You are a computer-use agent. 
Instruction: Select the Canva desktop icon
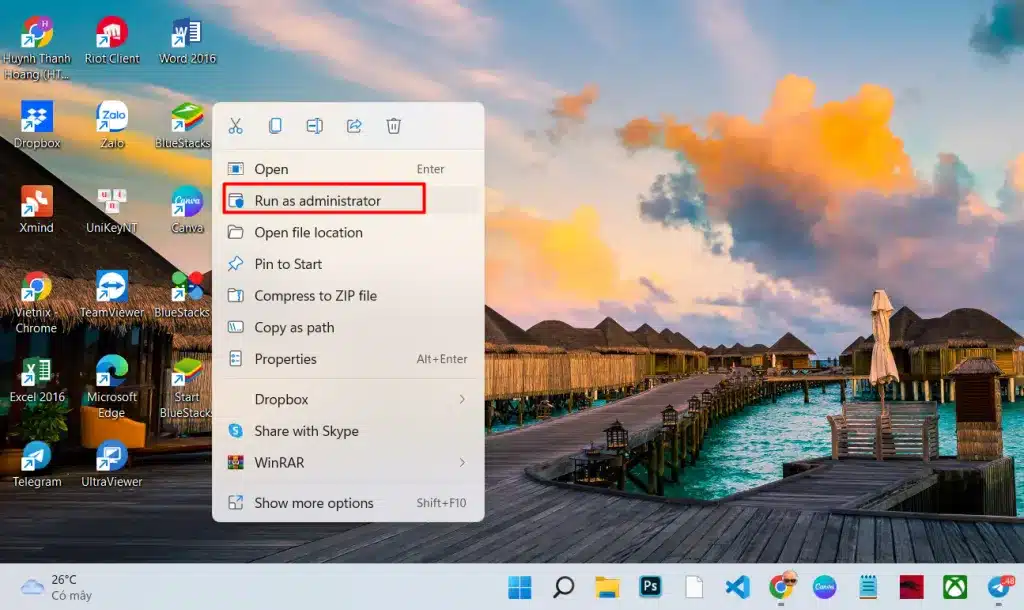click(x=187, y=210)
